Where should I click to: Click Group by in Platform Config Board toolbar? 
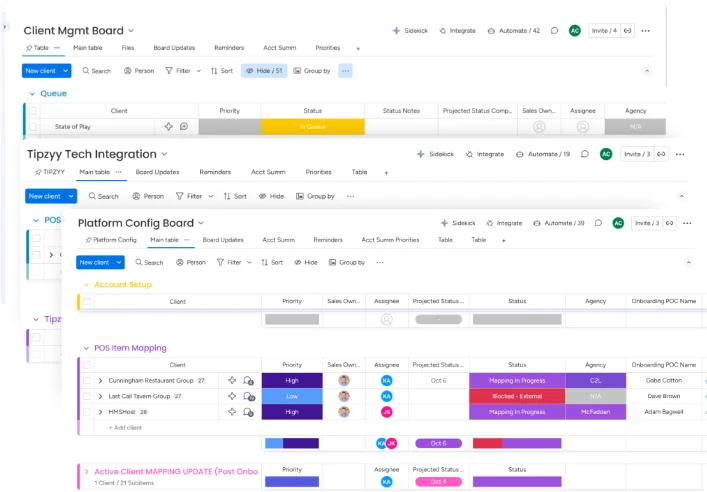click(346, 262)
